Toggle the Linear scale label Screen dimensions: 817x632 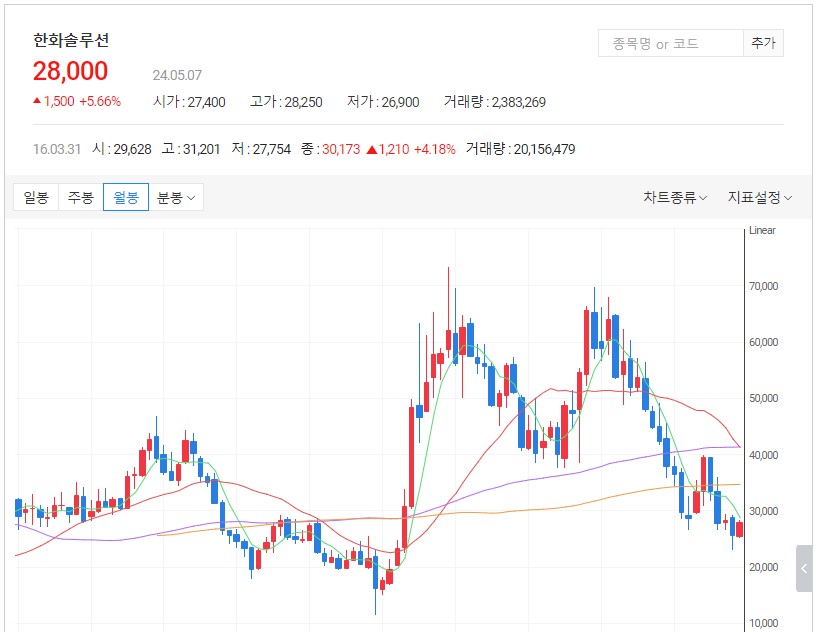(762, 231)
